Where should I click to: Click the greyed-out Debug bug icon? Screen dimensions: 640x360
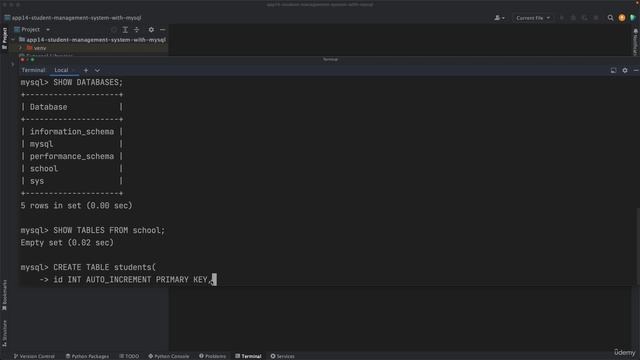(x=573, y=18)
